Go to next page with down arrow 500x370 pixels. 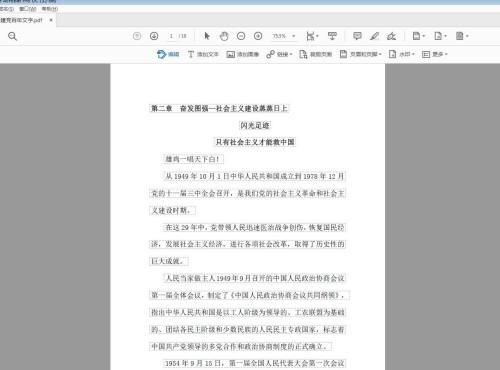(154, 36)
